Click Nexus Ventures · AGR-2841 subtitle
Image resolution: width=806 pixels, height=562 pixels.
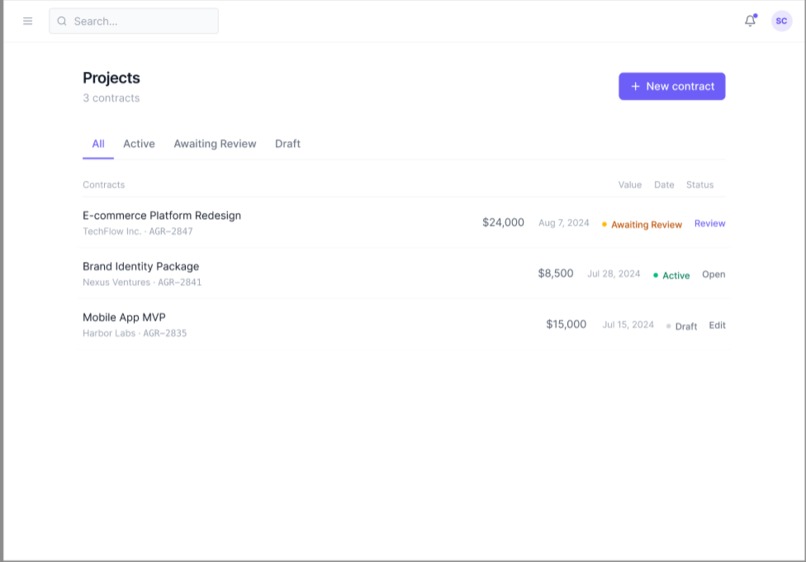pos(142,282)
